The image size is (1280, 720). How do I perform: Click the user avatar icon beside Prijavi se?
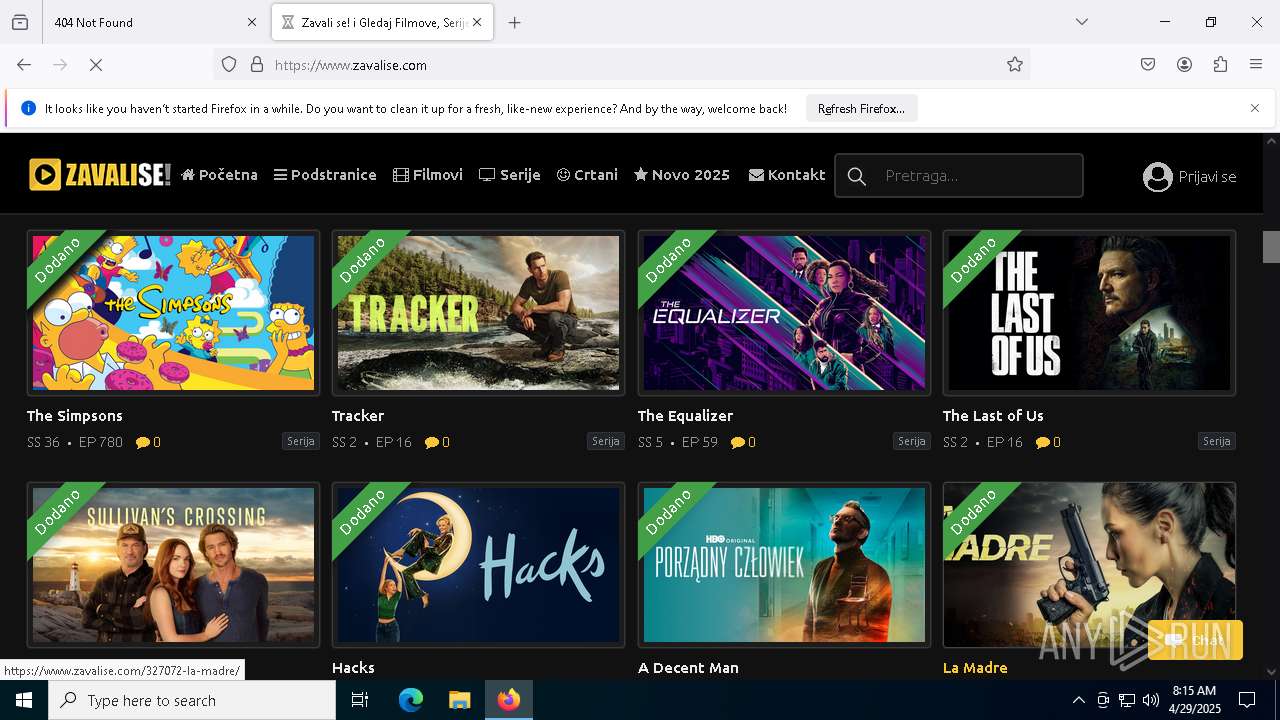click(x=1157, y=176)
